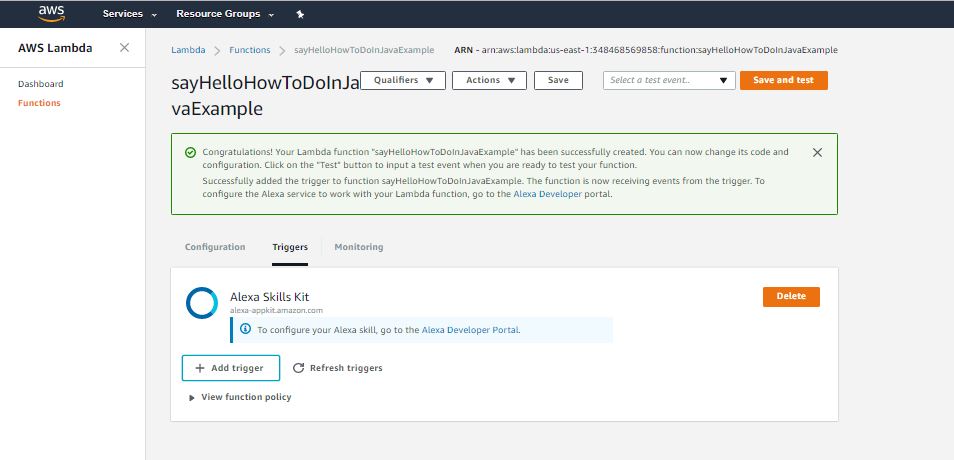Click the ARN text of the function
The image size is (954, 460).
(x=646, y=50)
